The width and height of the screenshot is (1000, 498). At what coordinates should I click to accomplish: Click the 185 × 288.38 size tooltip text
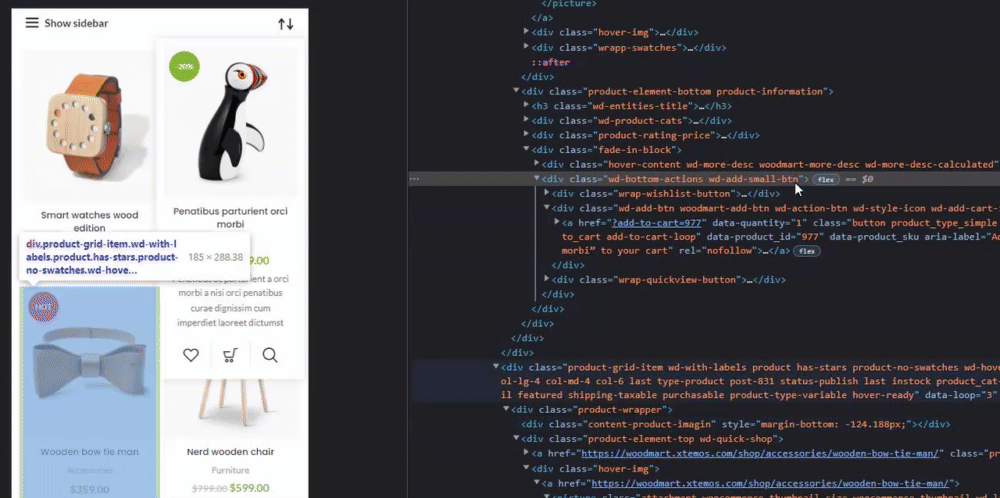pyautogui.click(x=216, y=257)
